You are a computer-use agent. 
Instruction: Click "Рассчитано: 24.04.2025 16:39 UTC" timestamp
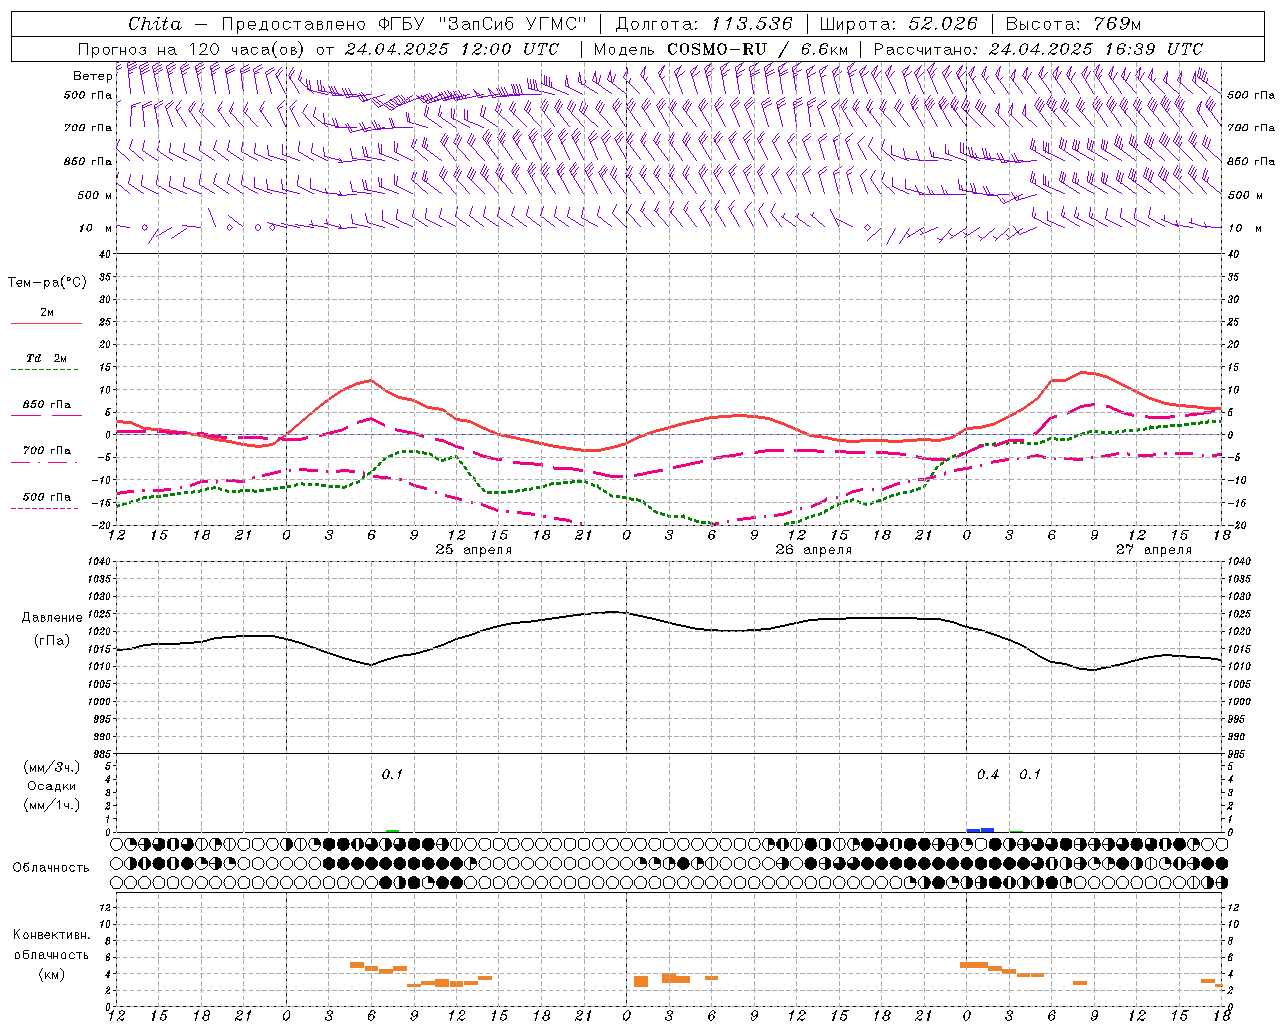tap(1038, 49)
